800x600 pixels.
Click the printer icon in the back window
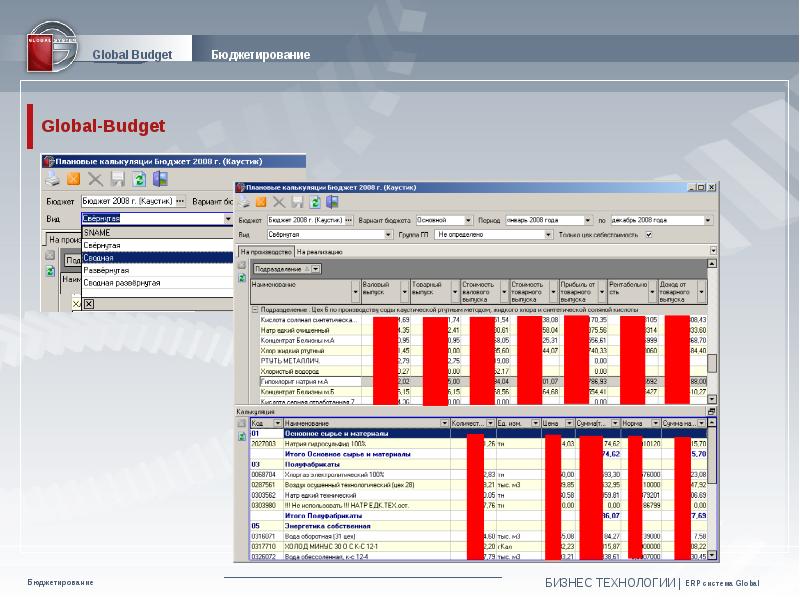52,180
